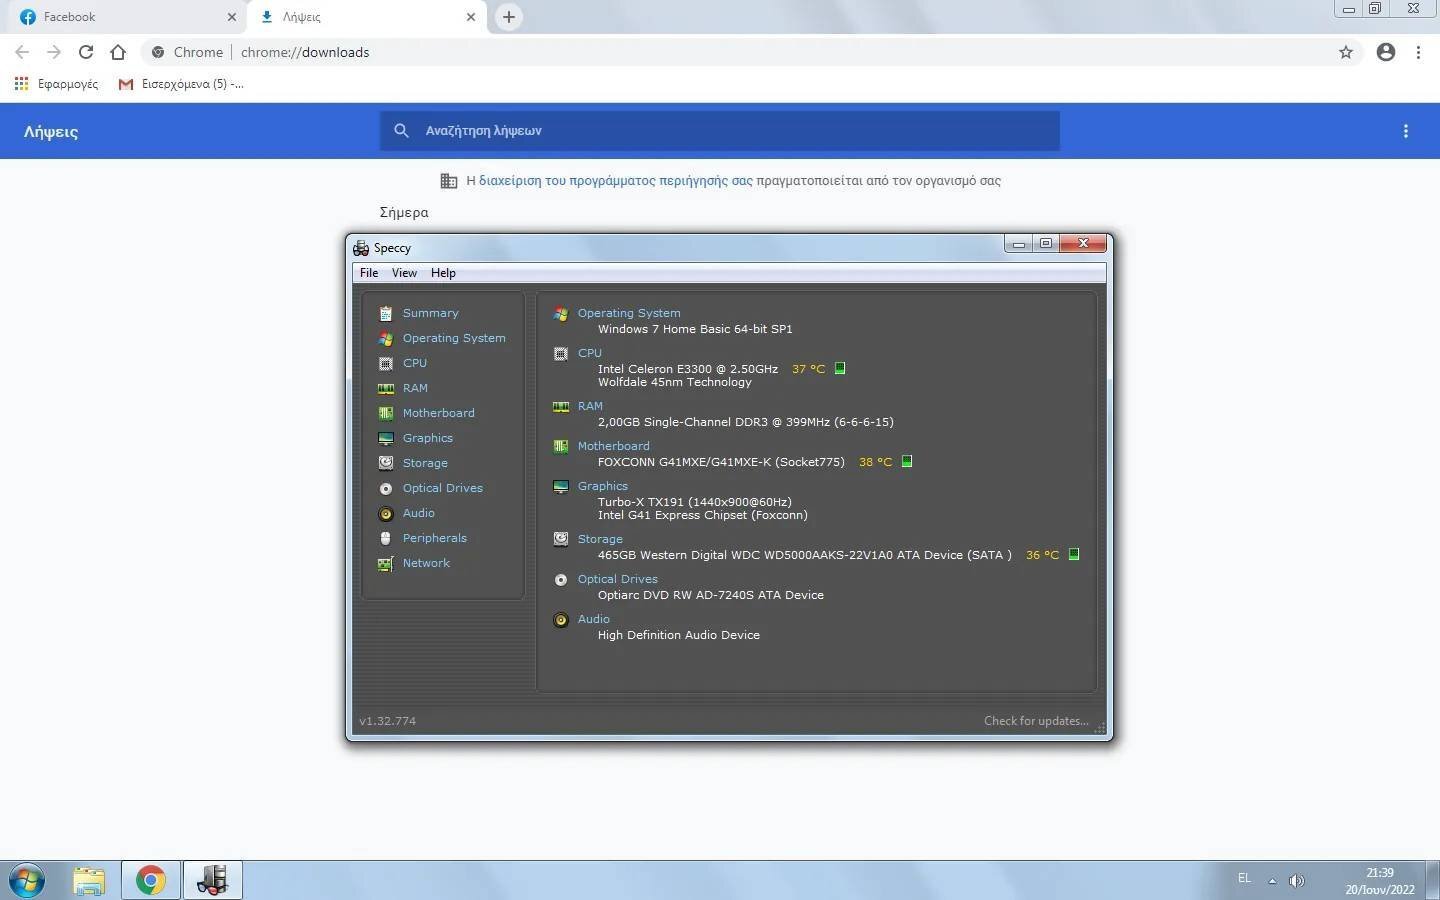Image resolution: width=1440 pixels, height=900 pixels.
Task: Click the CPU icon beside CPU heading
Action: point(561,353)
